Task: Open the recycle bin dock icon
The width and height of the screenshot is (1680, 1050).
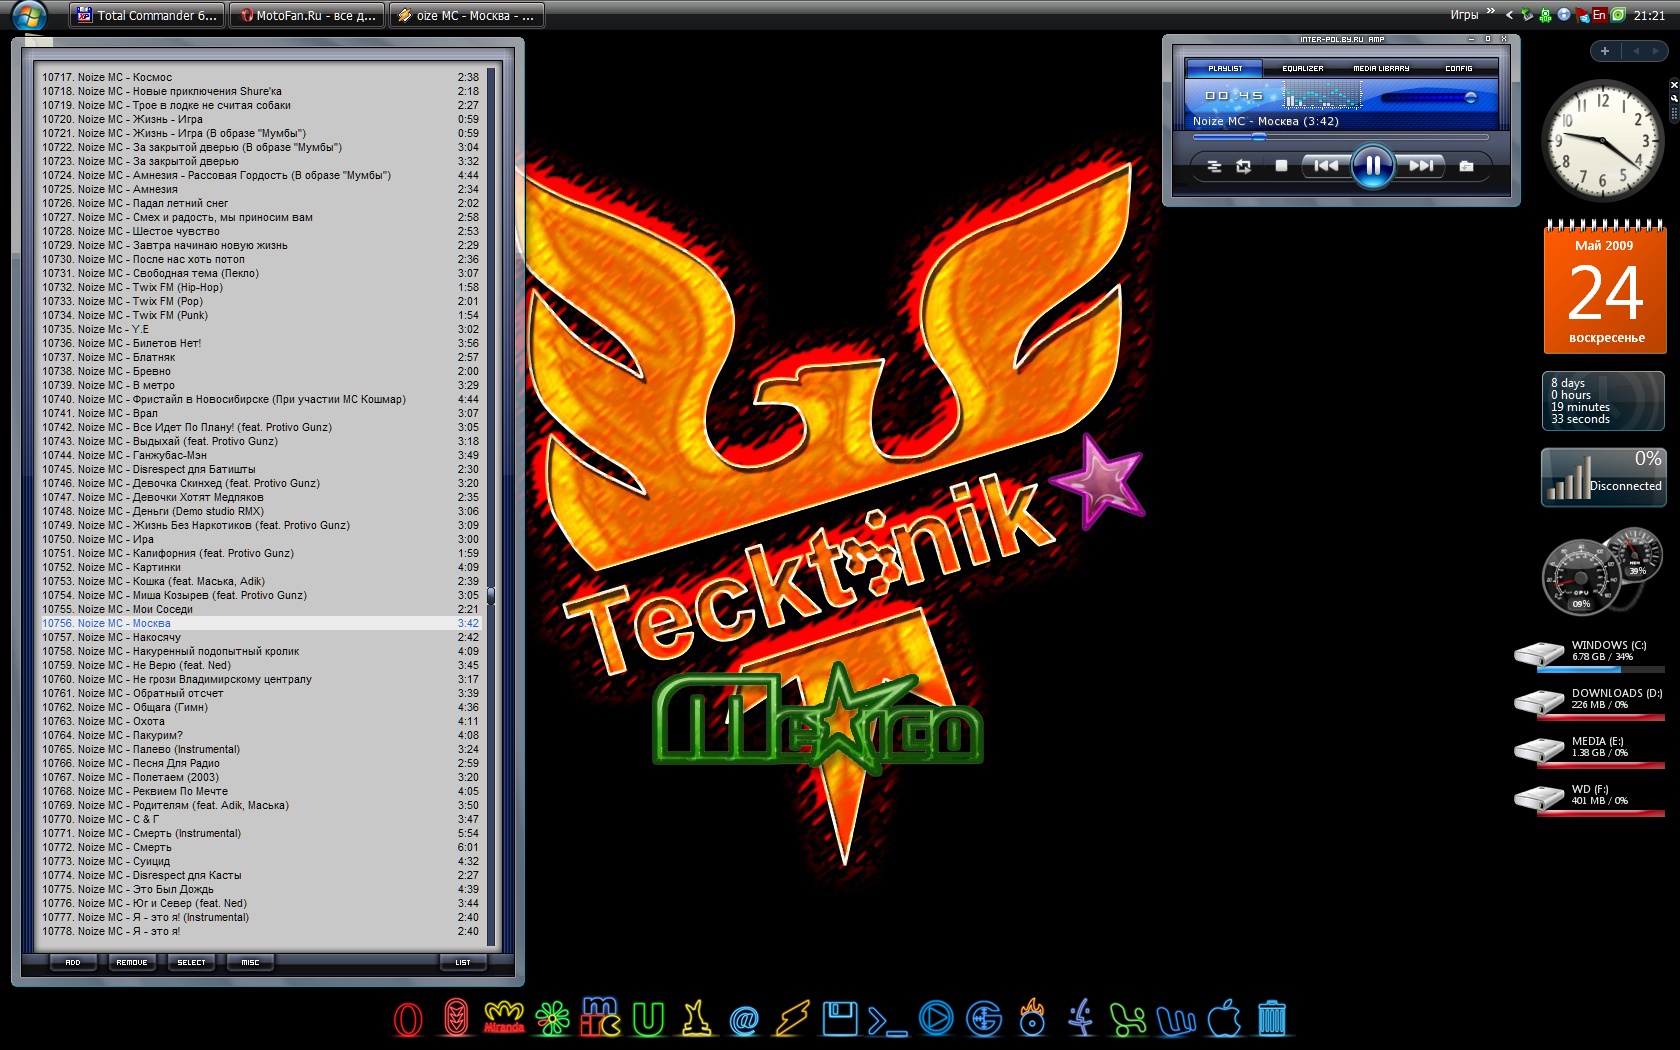Action: click(x=1272, y=1018)
